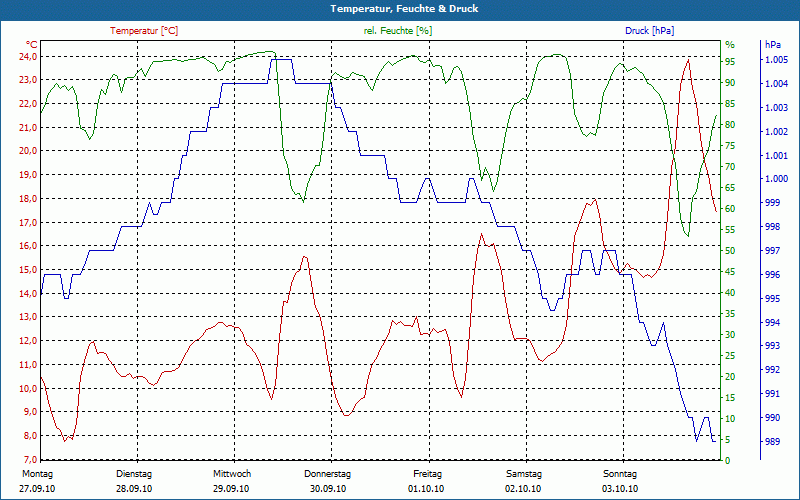This screenshot has width=800, height=500.
Task: Click the red temperature peak on Sonntag
Action: click(x=688, y=60)
